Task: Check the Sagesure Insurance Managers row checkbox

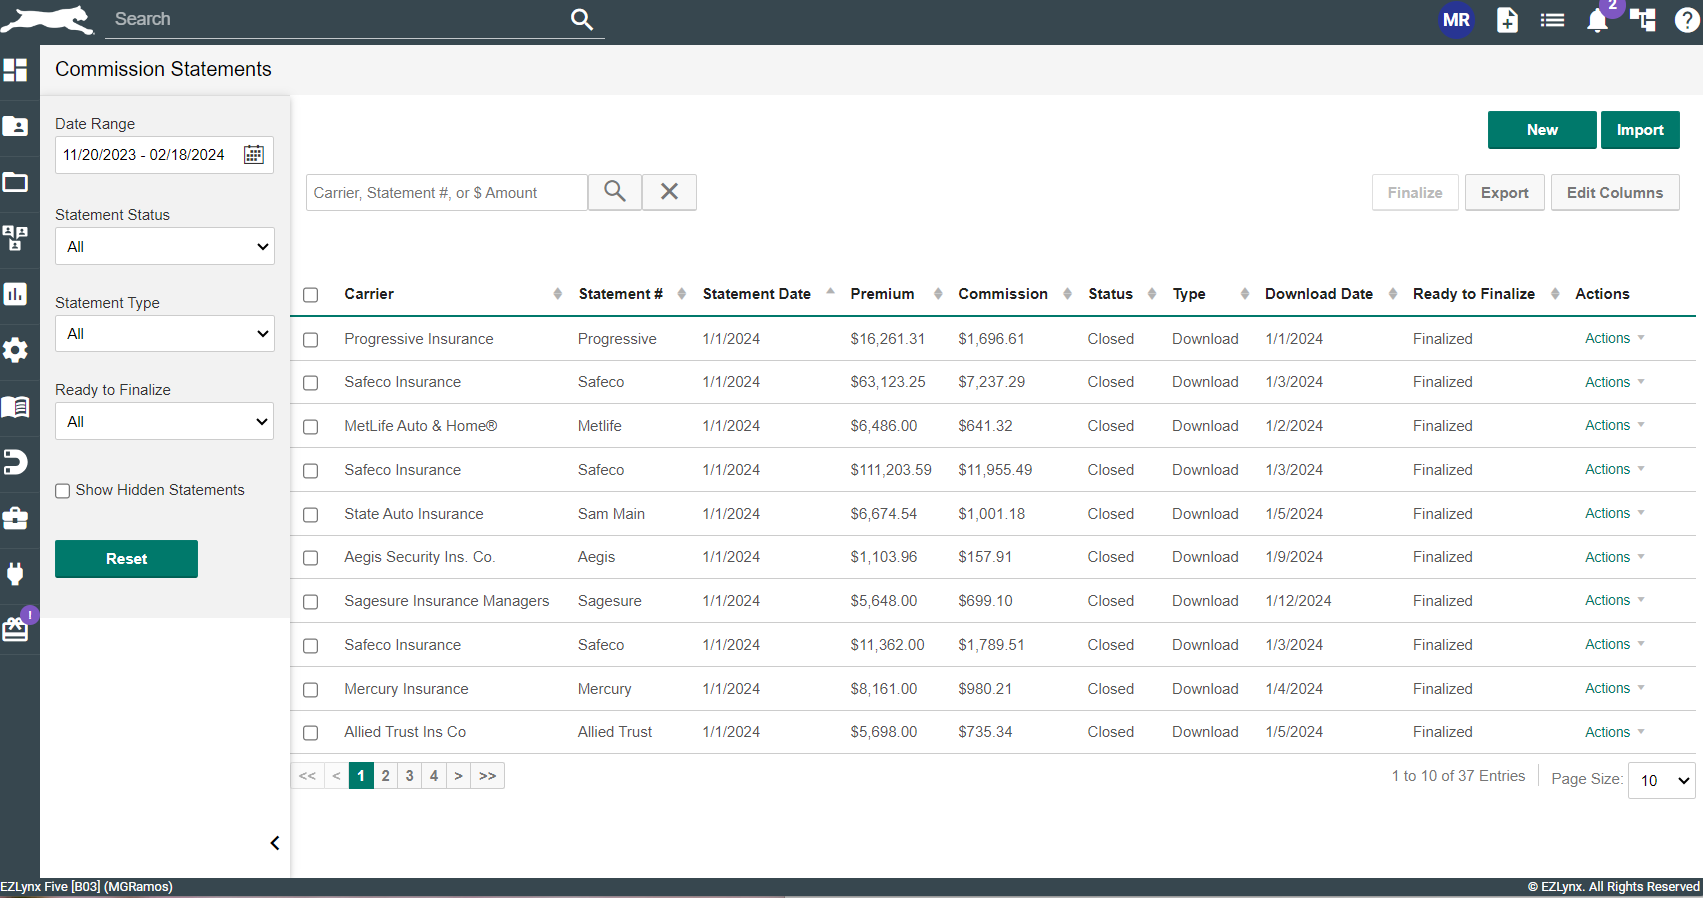Action: click(311, 602)
